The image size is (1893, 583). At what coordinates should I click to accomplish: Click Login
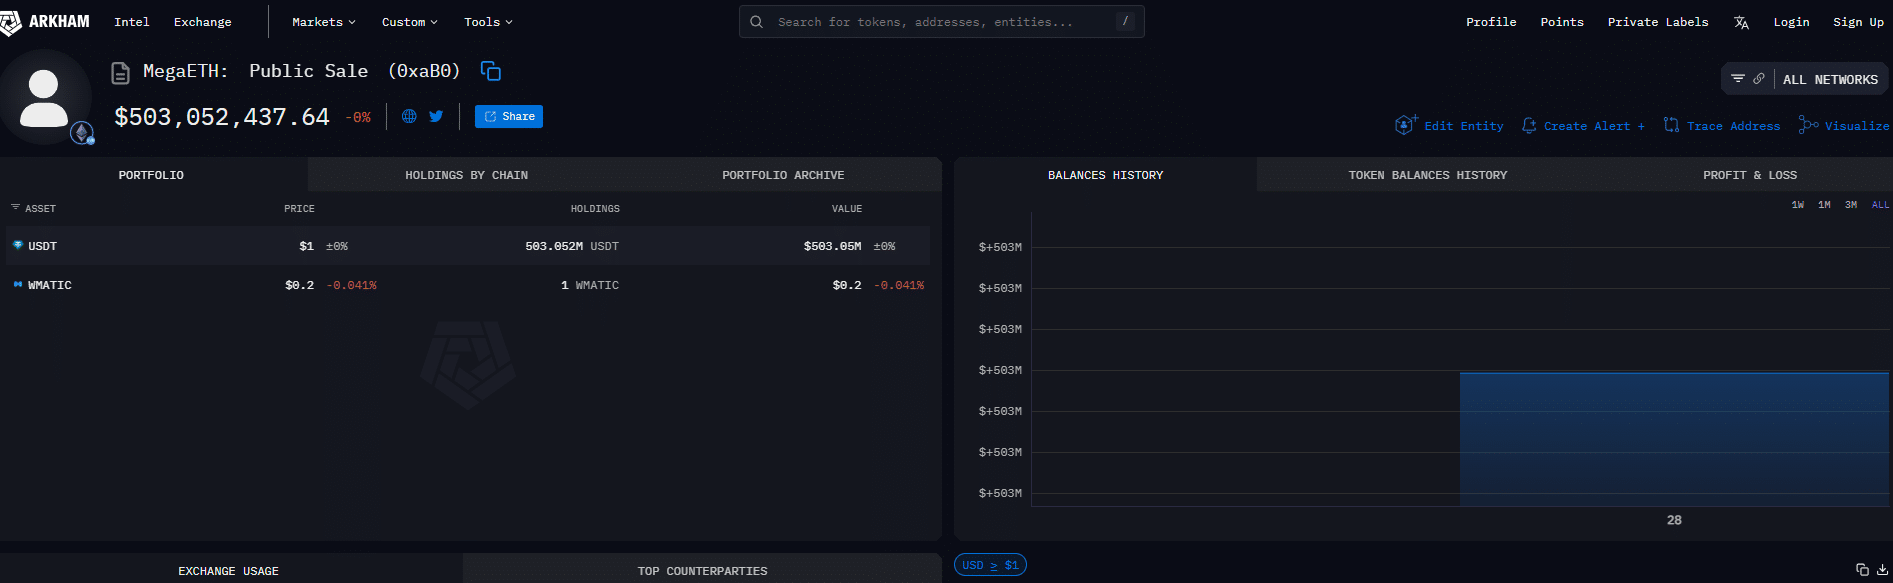pos(1791,22)
